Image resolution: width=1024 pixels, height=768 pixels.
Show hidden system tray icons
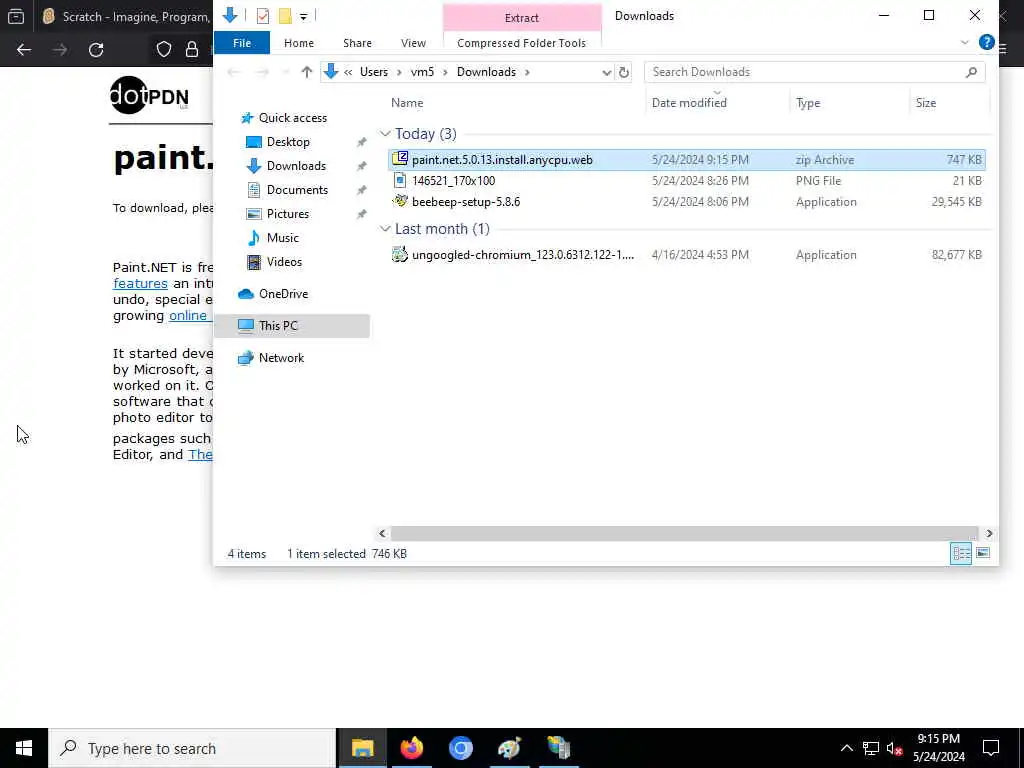pos(846,748)
